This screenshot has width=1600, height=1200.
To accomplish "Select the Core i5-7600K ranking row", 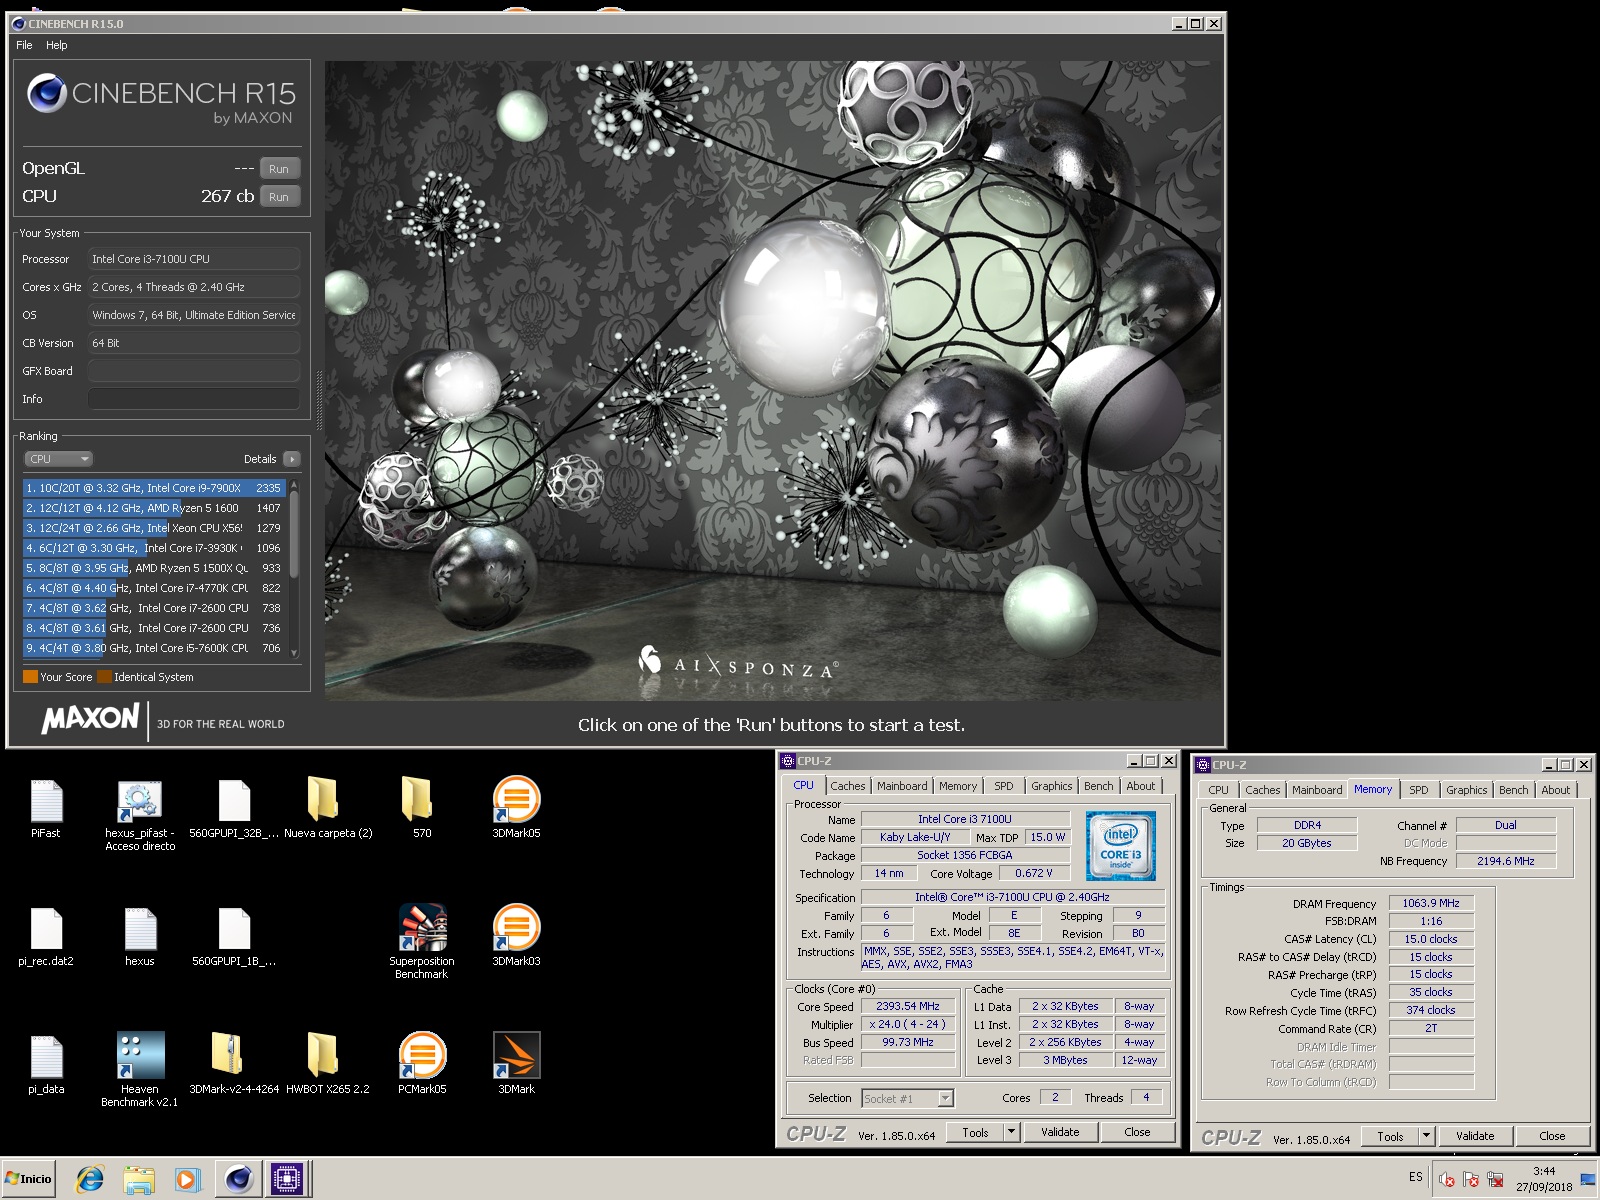I will [x=154, y=648].
